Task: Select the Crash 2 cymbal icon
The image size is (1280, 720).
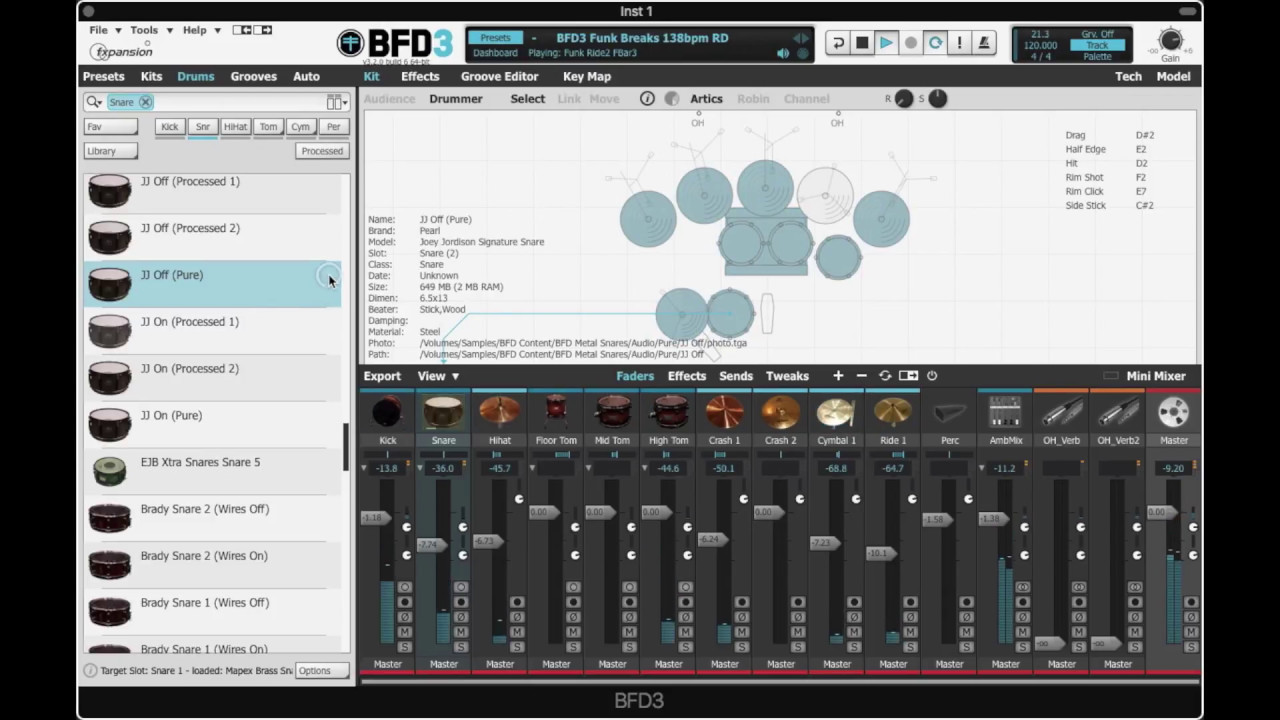Action: coord(780,412)
